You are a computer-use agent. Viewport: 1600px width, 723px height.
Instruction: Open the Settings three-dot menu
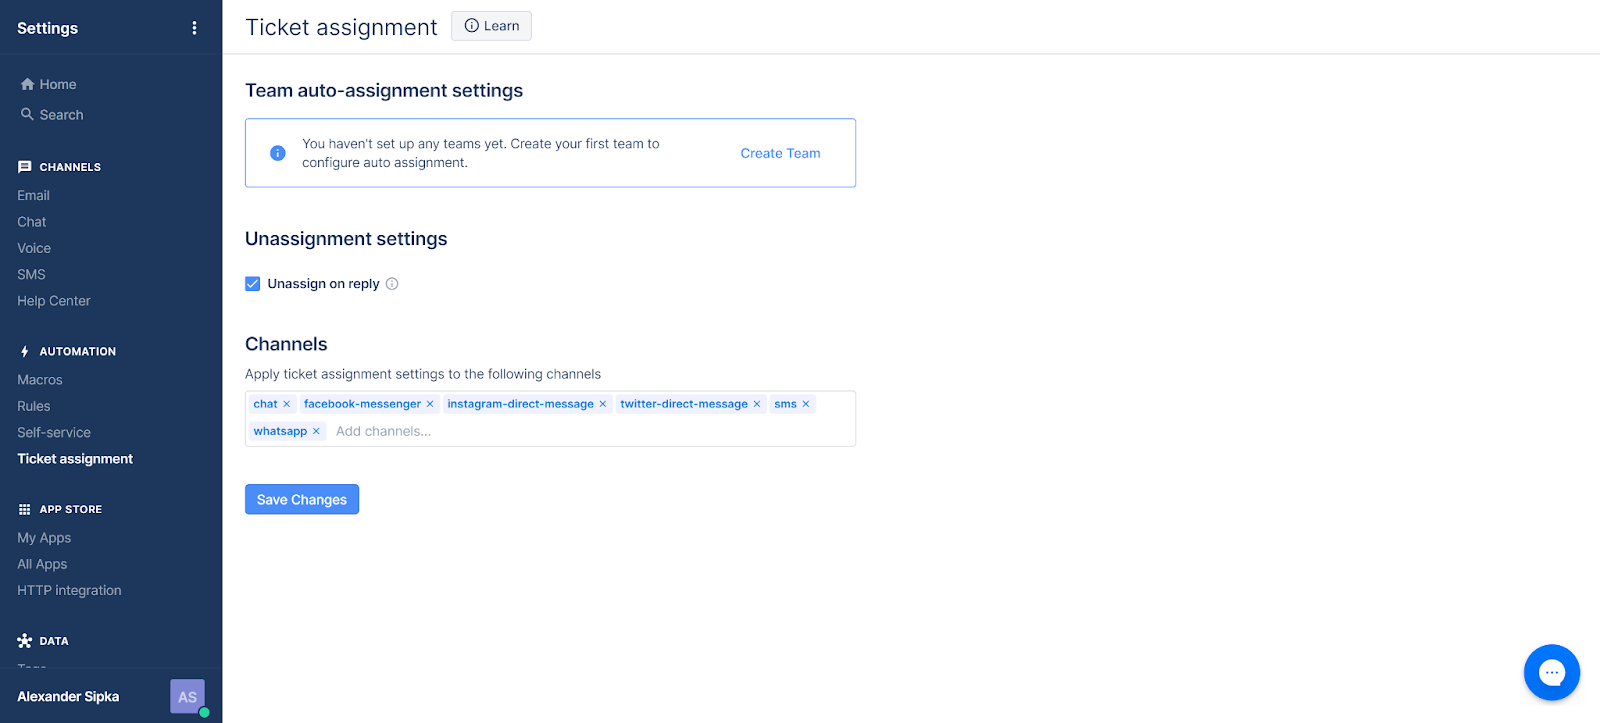(x=194, y=28)
